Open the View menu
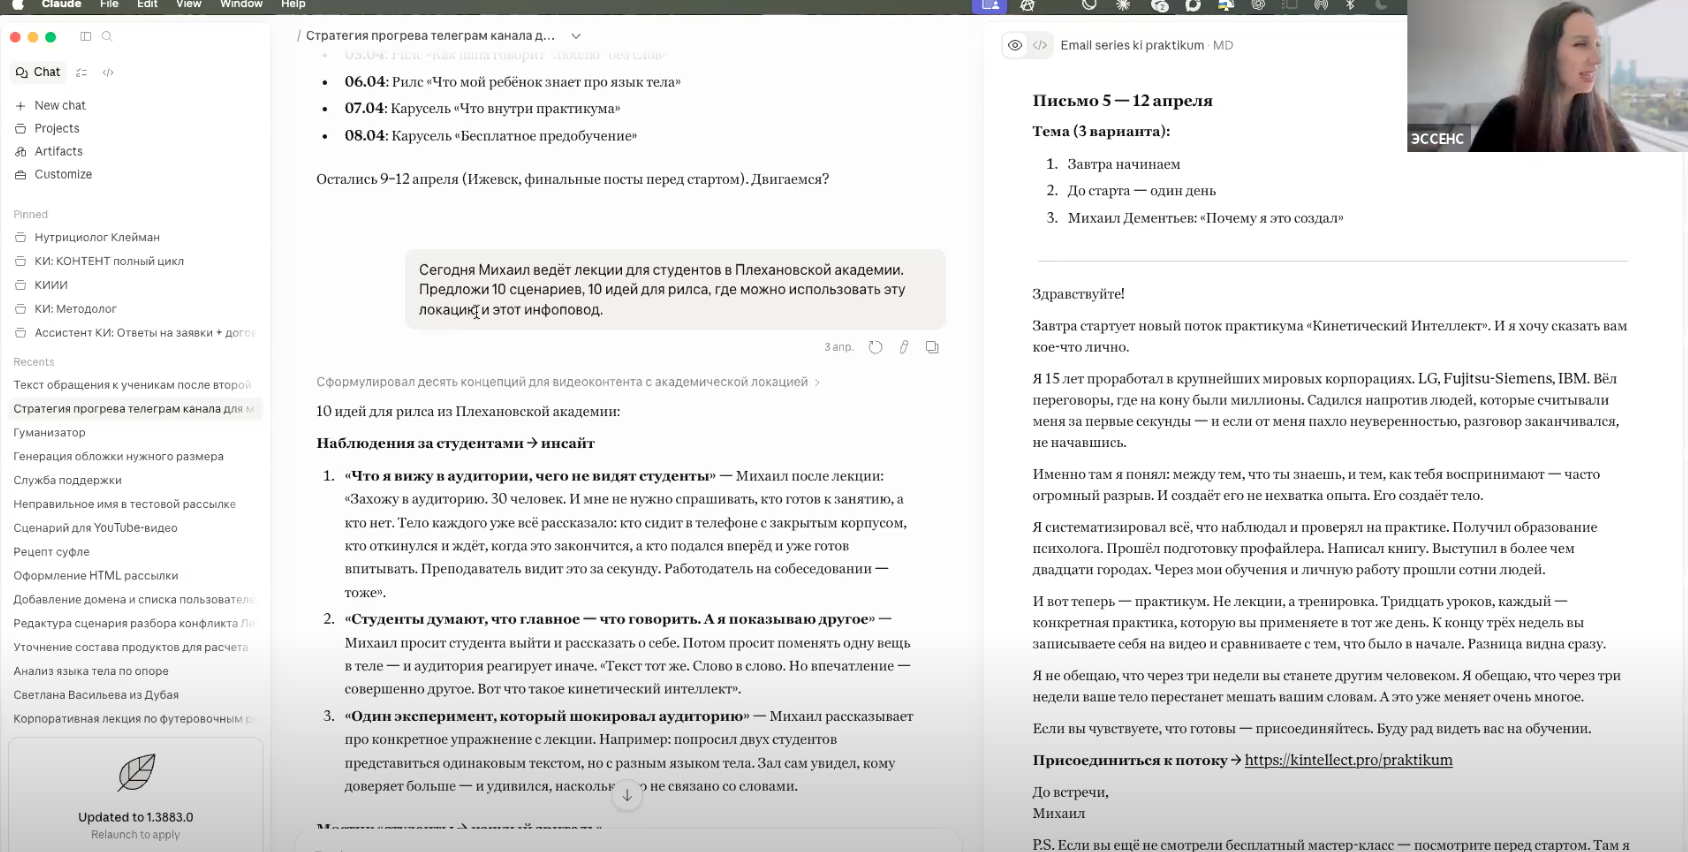The height and width of the screenshot is (852, 1688). [x=188, y=5]
